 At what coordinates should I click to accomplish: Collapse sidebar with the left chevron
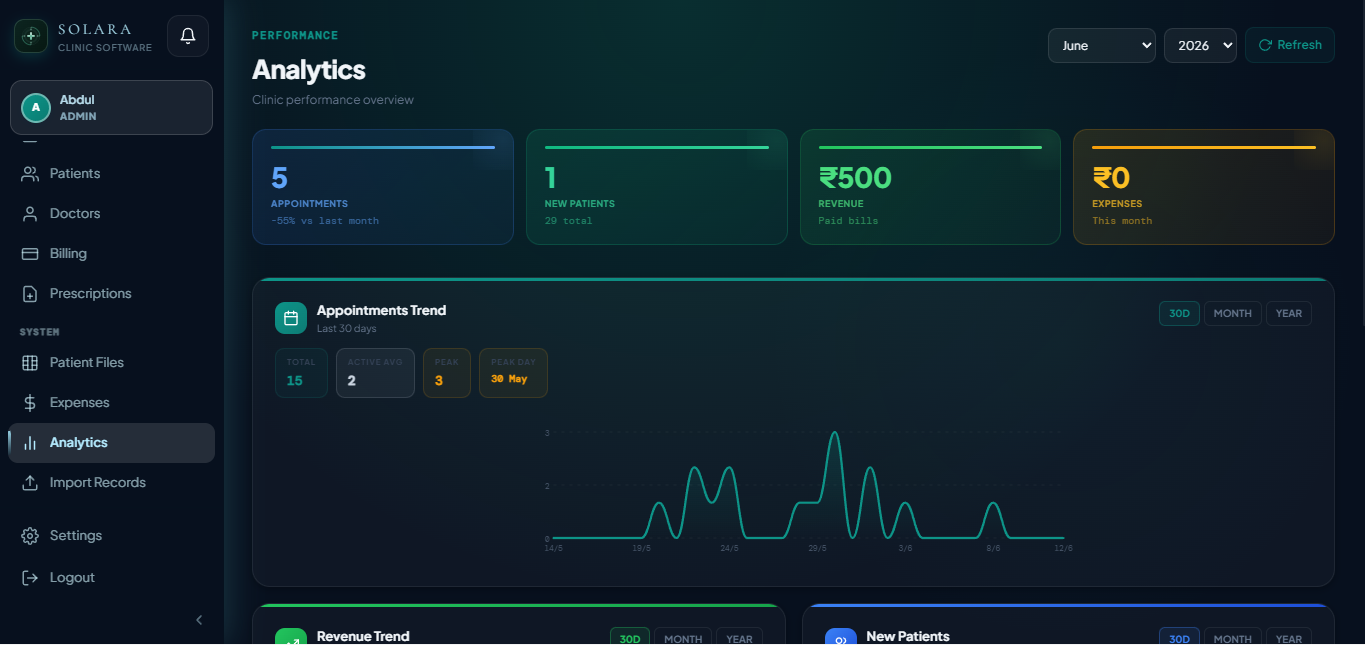click(x=199, y=620)
